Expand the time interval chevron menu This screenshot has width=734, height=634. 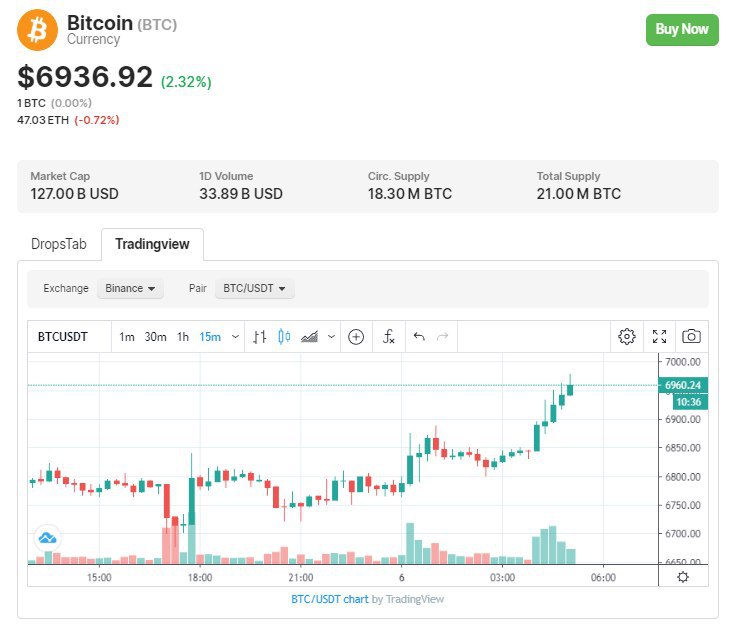coord(235,337)
